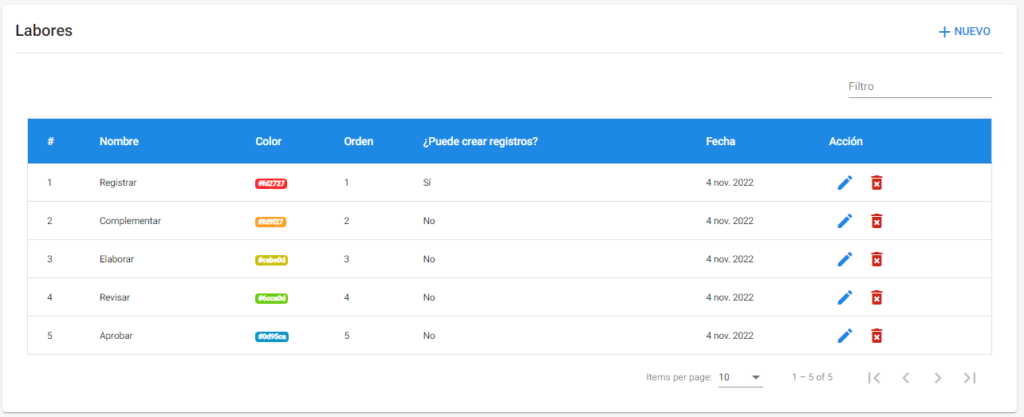
Task: Click the NUEVO button to add labor
Action: pyautogui.click(x=965, y=32)
